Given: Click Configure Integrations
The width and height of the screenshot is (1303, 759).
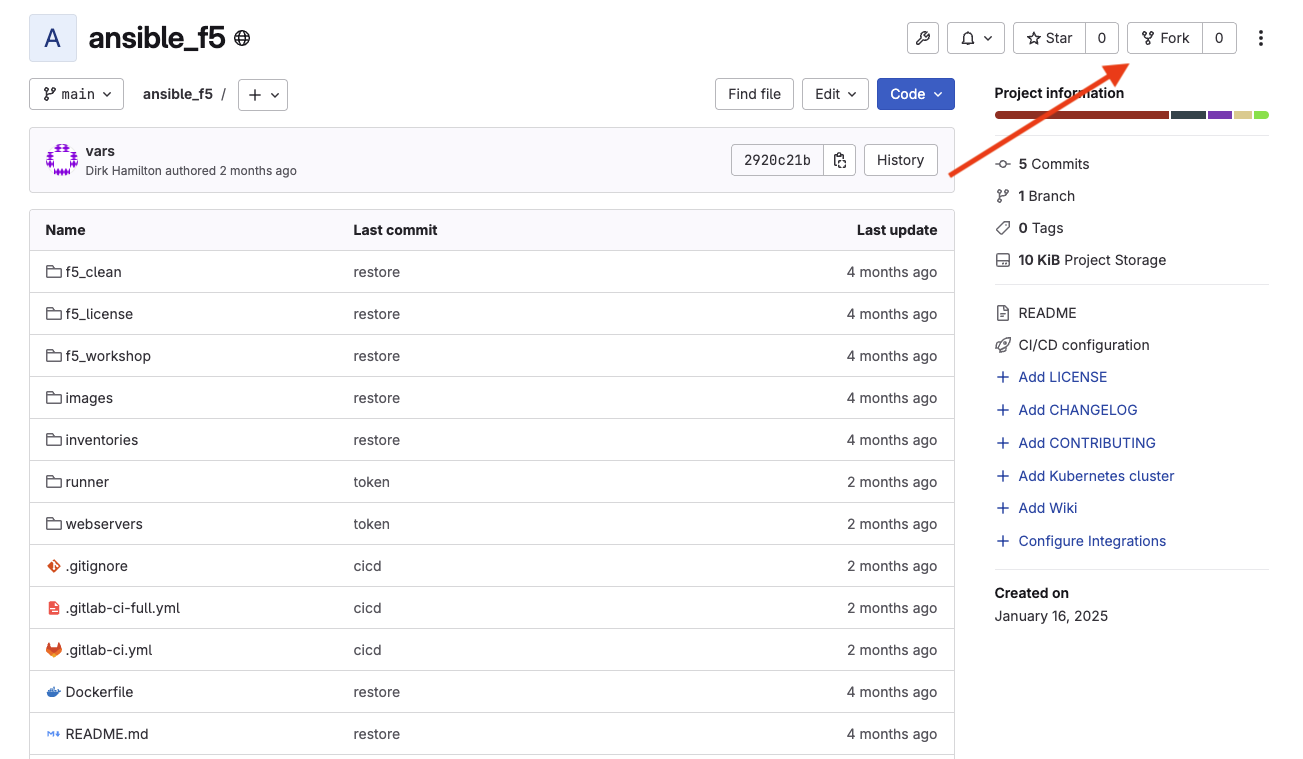Looking at the screenshot, I should [1092, 541].
